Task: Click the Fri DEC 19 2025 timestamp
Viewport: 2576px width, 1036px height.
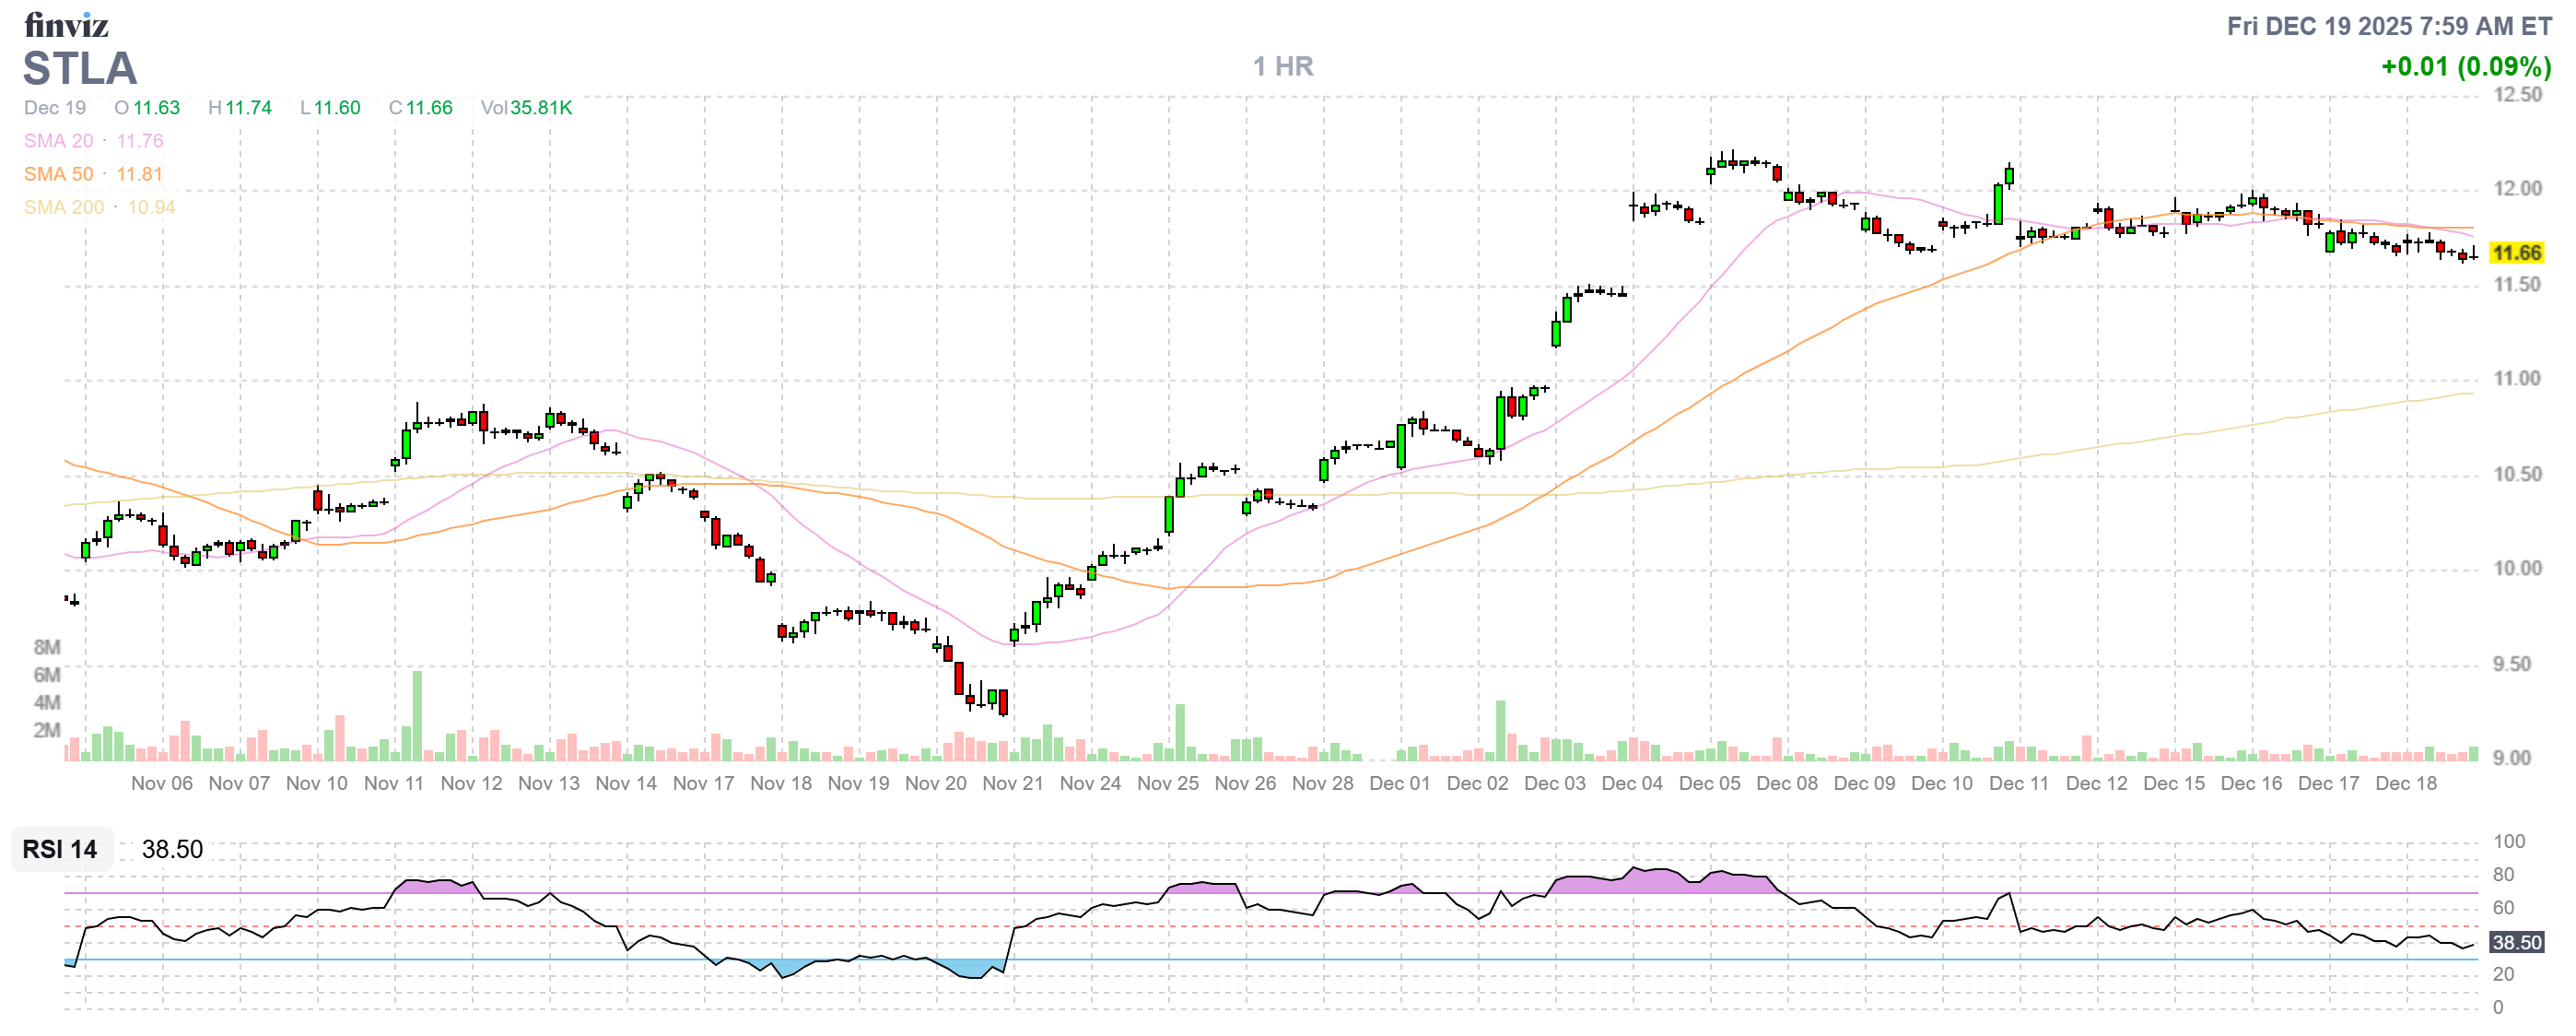Action: (2388, 26)
